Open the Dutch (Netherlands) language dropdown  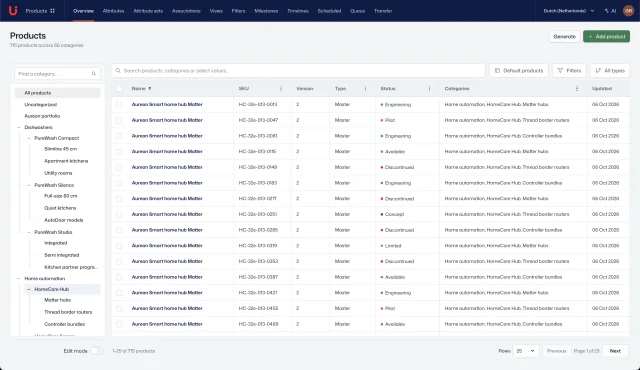569,11
